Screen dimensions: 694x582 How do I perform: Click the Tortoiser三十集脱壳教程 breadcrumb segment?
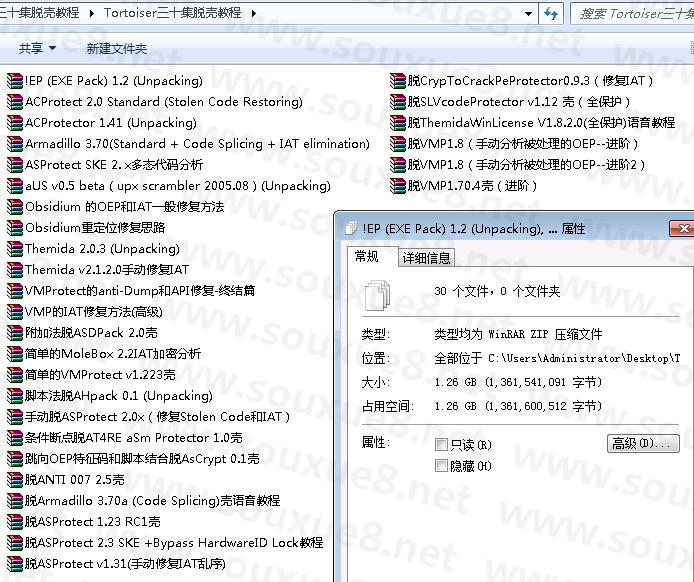click(173, 13)
